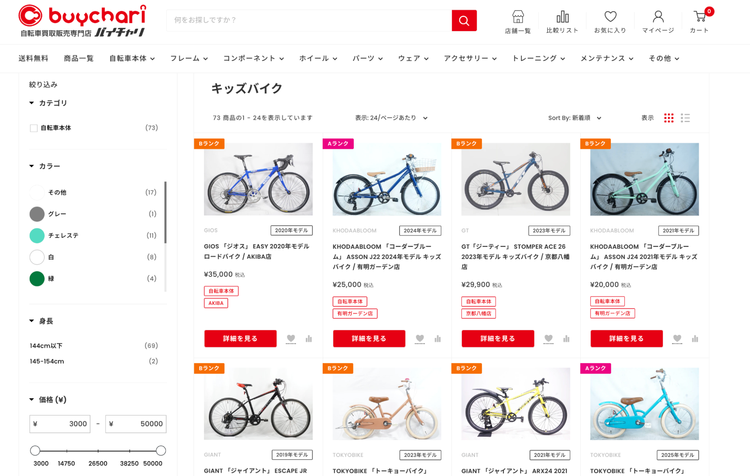
Task: Check the 自転車本体 category checkbox
Action: 33,128
